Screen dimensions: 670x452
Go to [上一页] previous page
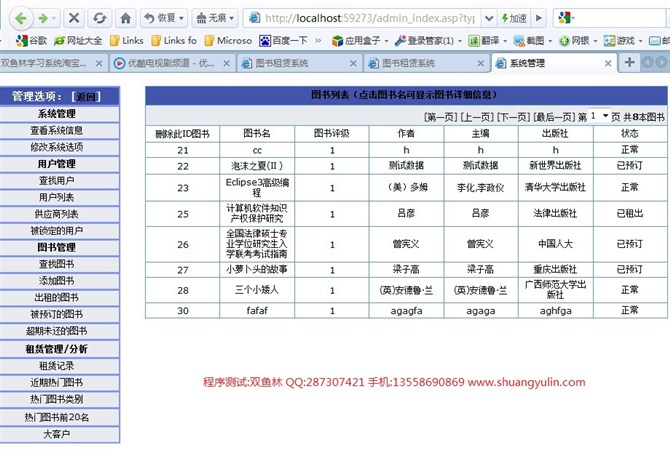coord(477,117)
